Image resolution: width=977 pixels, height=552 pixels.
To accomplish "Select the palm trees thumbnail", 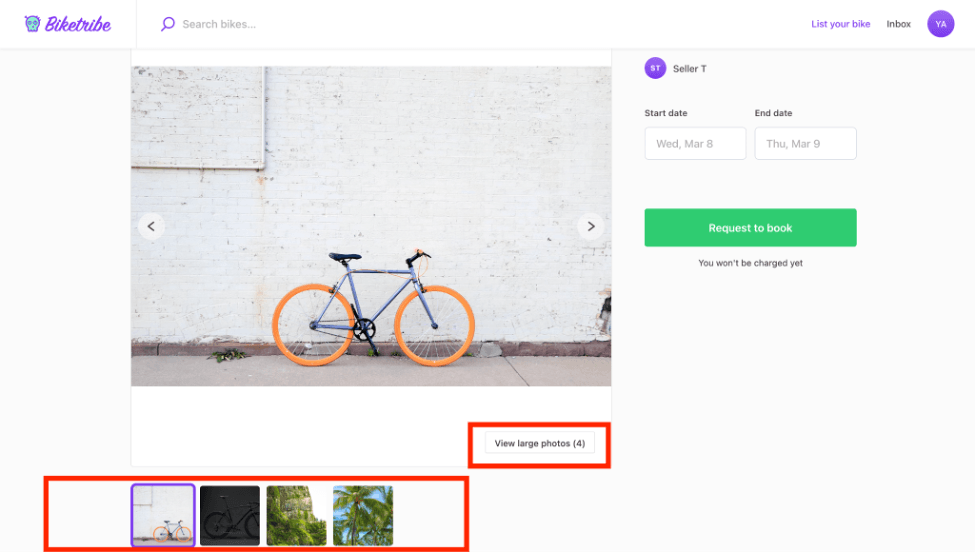I will tap(362, 515).
